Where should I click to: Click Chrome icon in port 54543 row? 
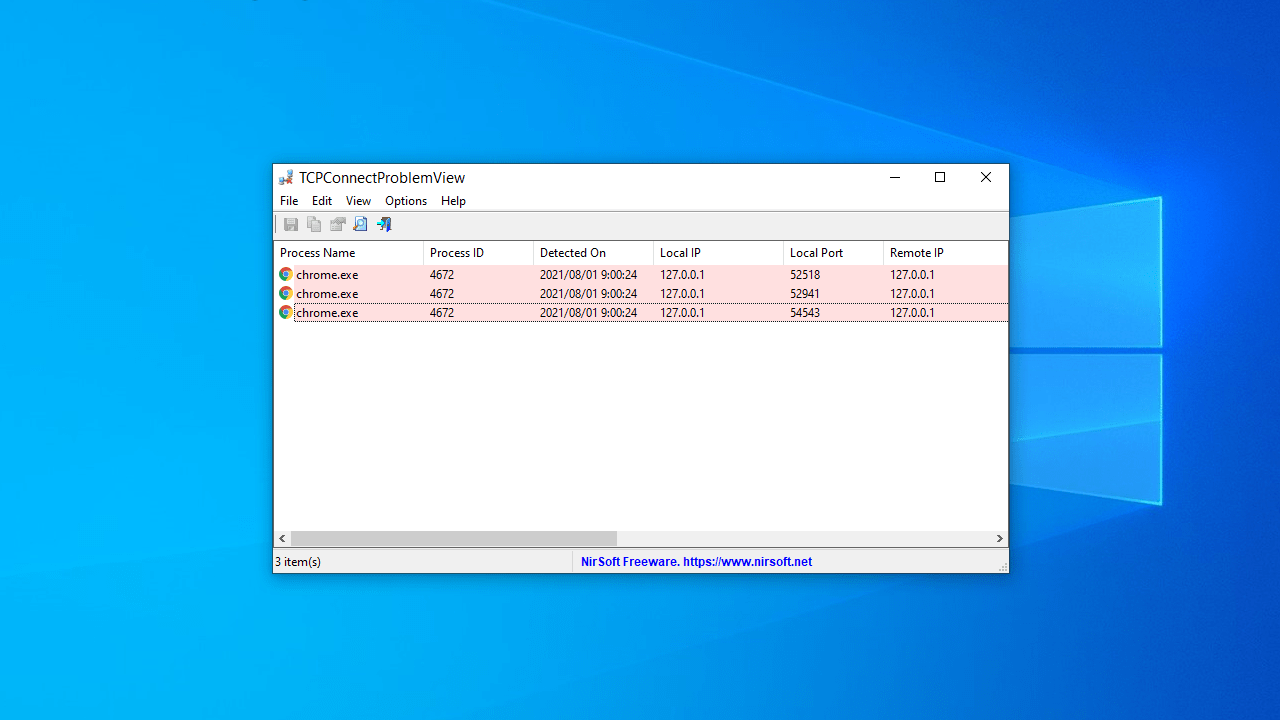click(286, 312)
